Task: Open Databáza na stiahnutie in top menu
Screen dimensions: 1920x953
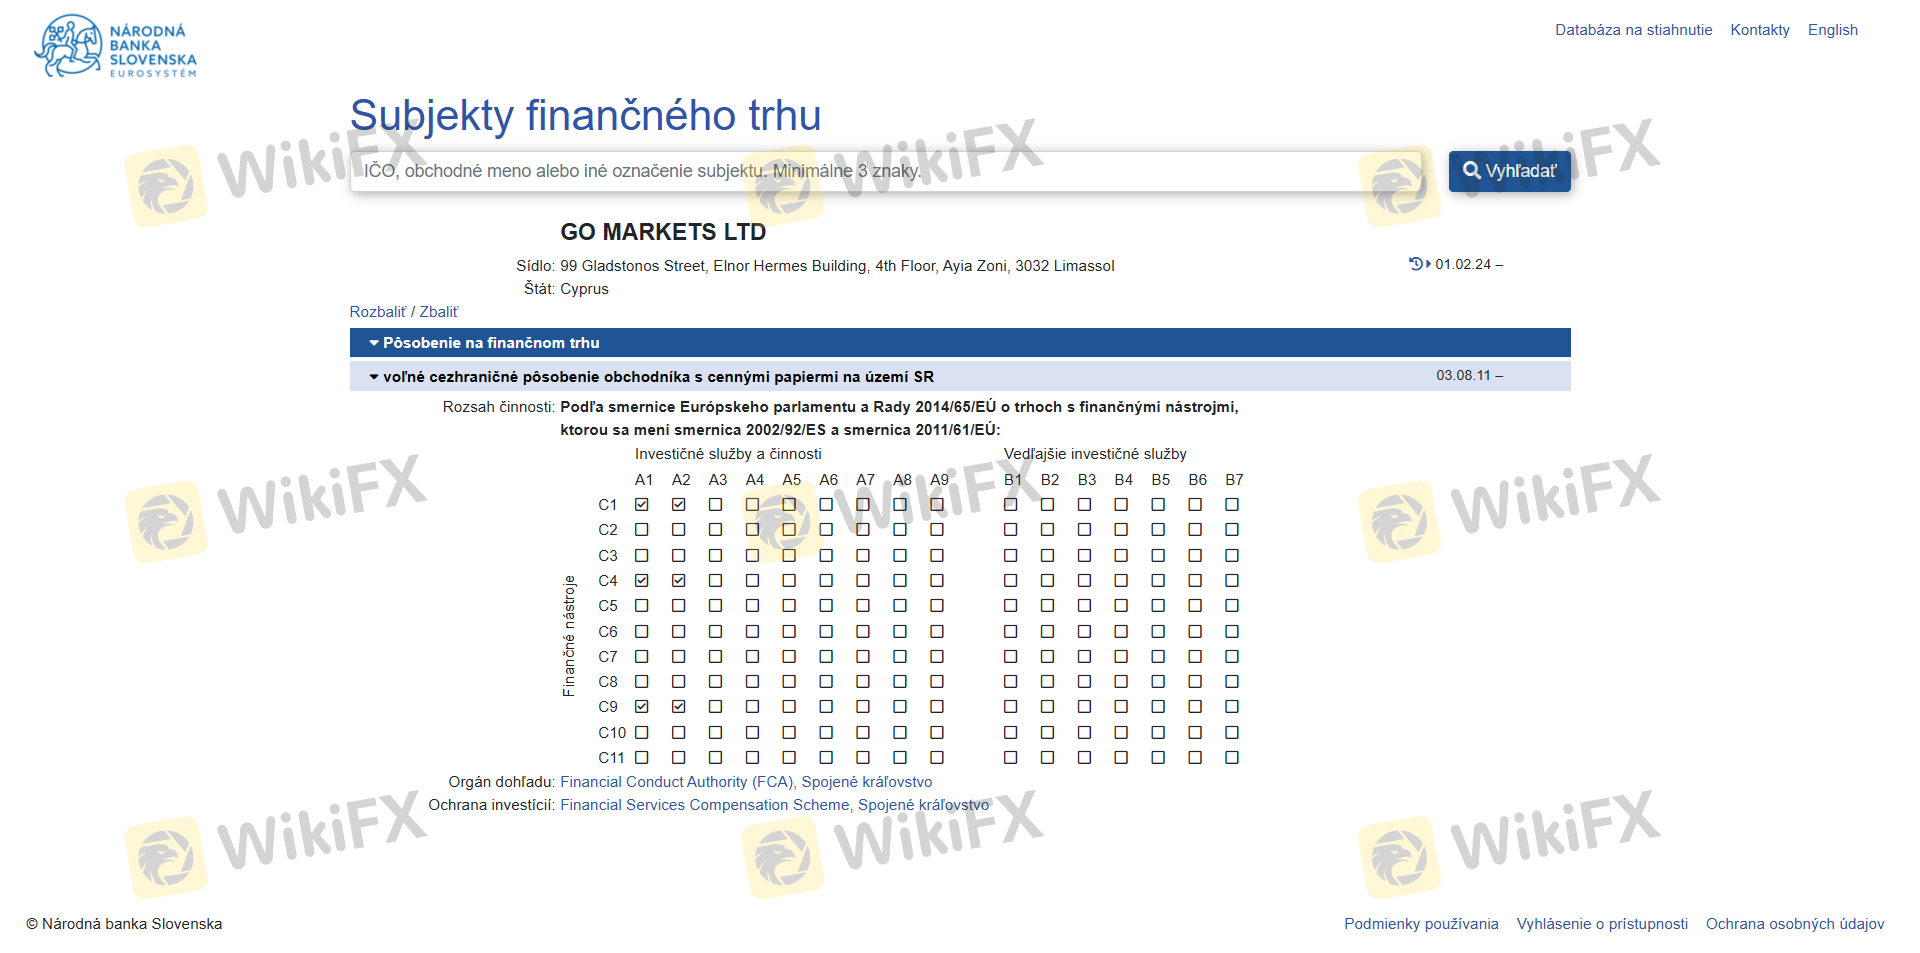Action: tap(1633, 30)
